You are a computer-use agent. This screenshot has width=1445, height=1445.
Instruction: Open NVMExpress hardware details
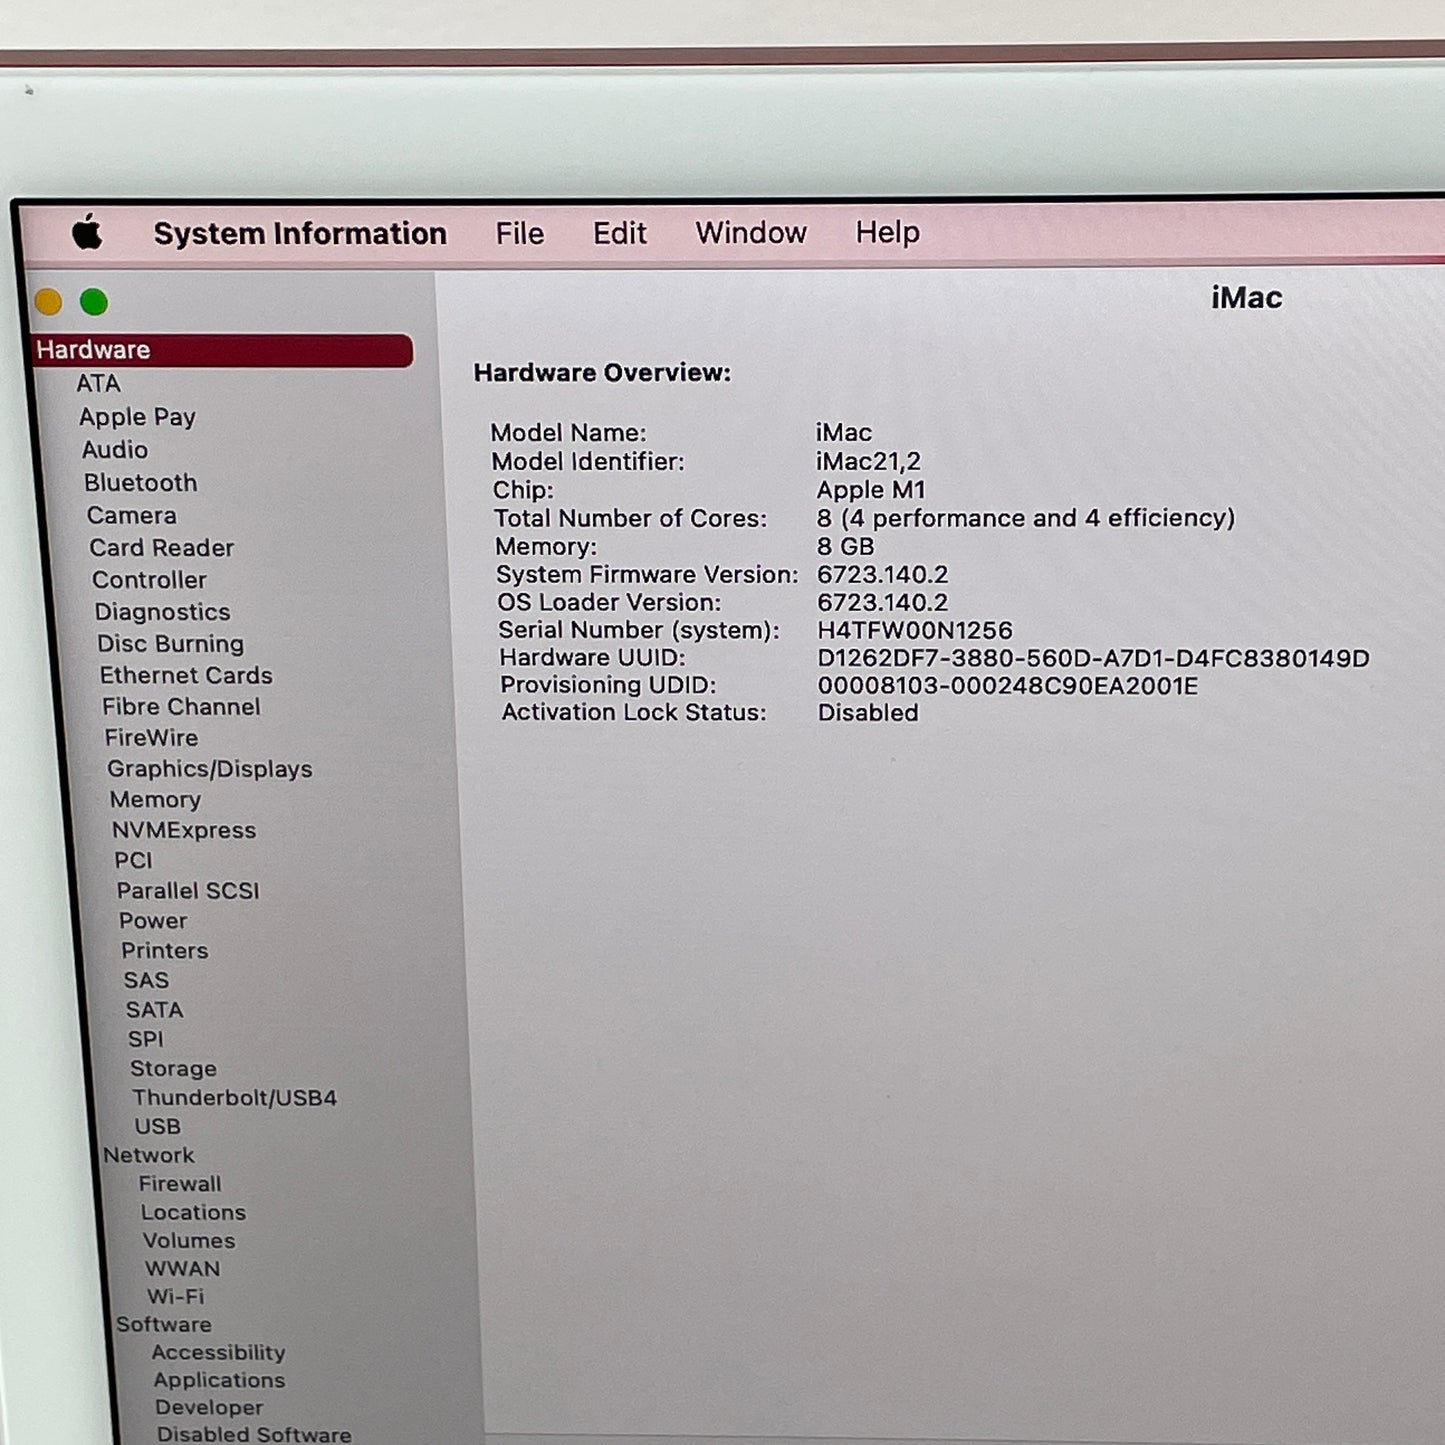[x=183, y=830]
